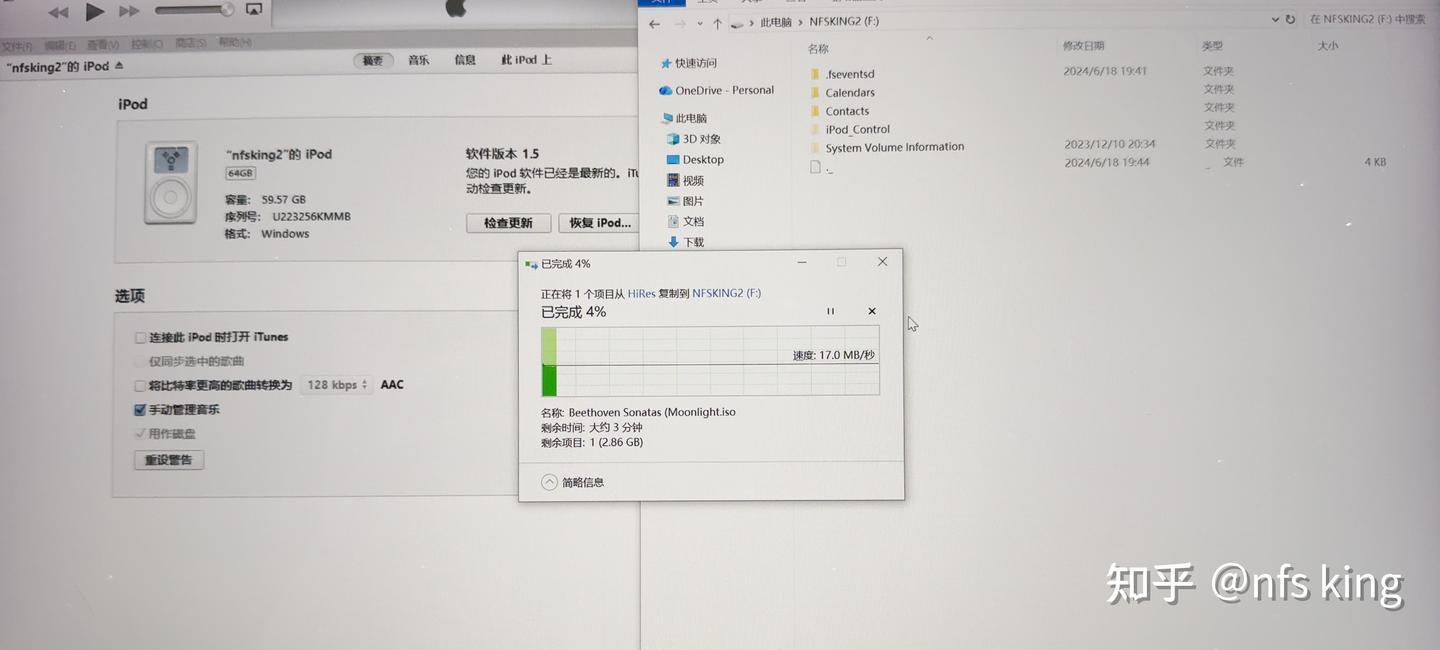The height and width of the screenshot is (650, 1440).
Task: Select 此电脑 in Explorer sidebar
Action: pos(683,118)
